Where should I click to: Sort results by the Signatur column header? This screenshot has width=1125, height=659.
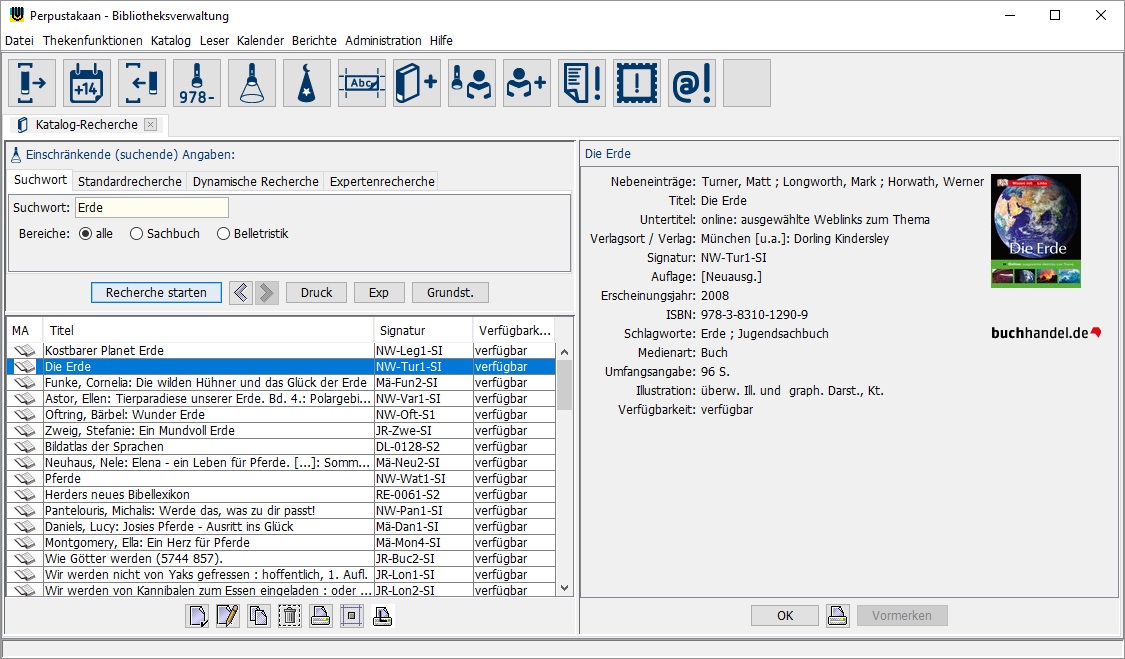click(421, 330)
